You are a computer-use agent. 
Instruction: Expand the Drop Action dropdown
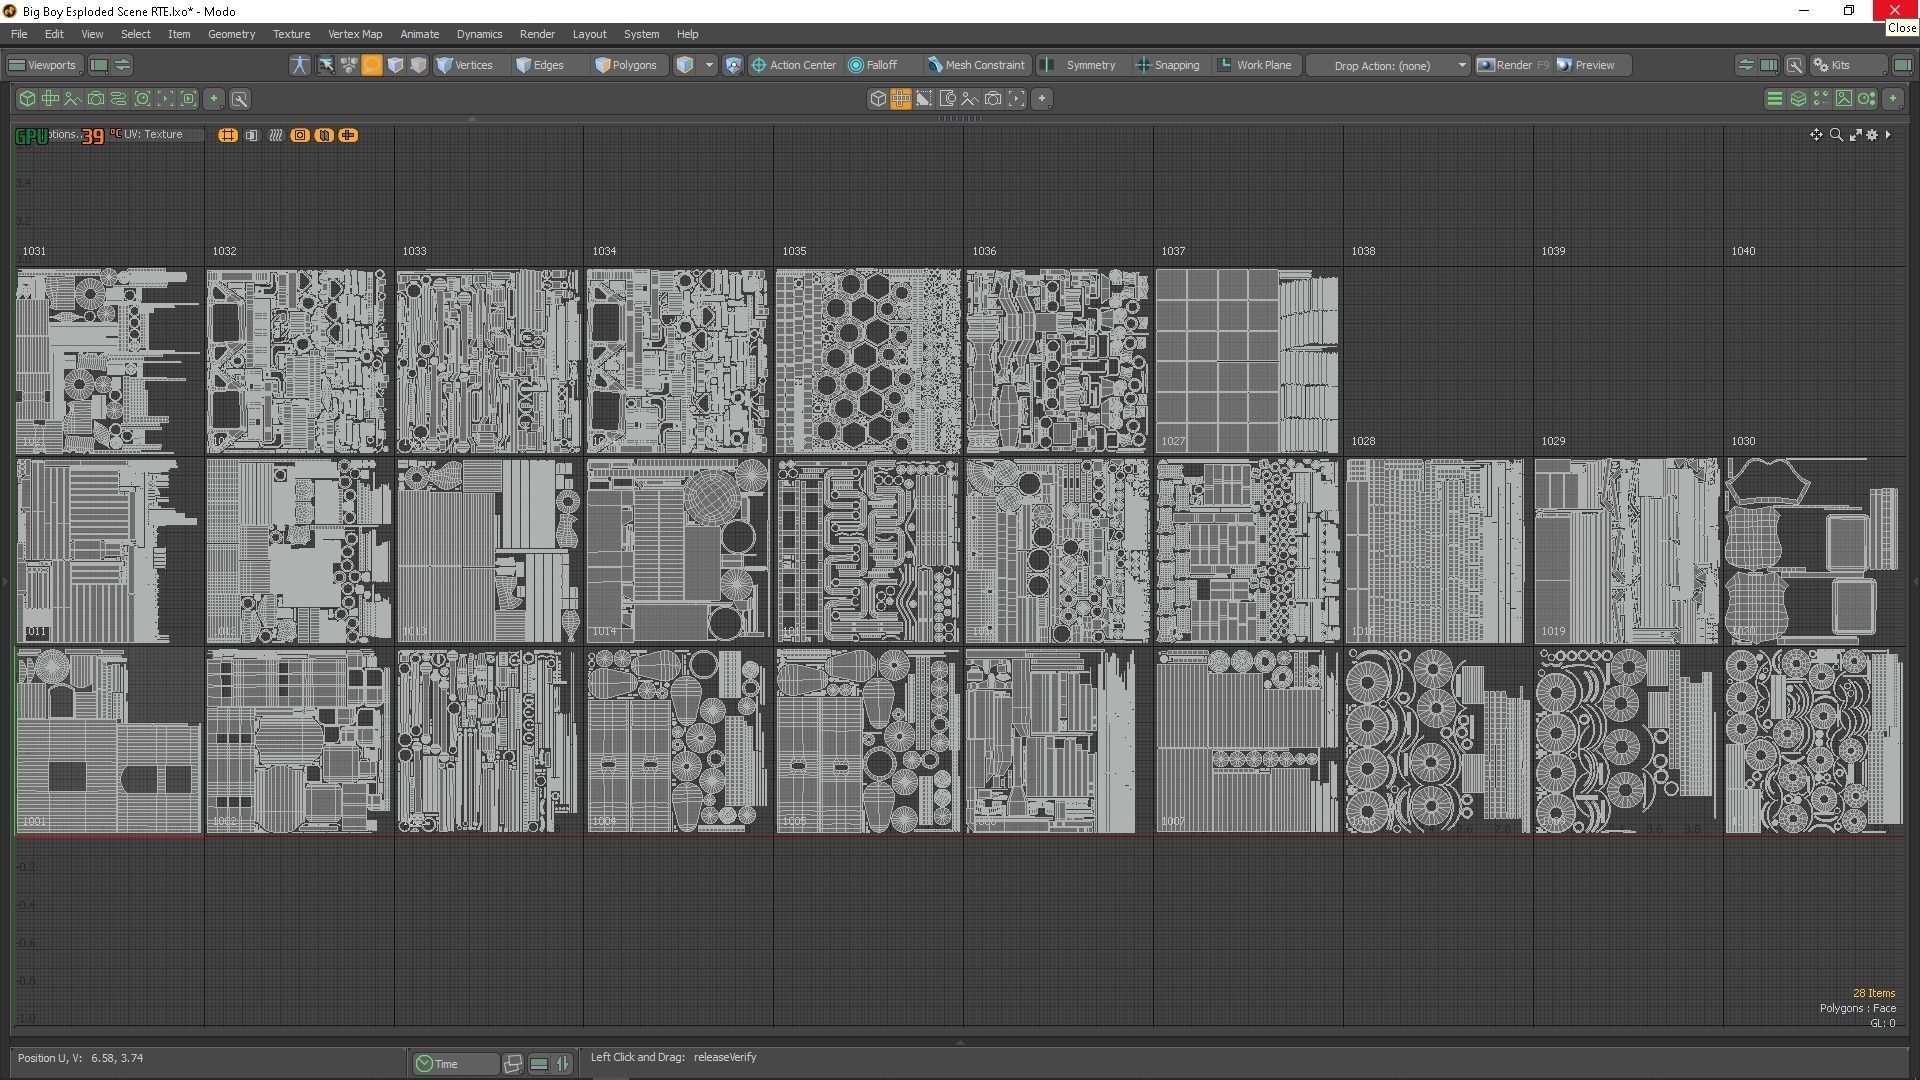point(1390,65)
